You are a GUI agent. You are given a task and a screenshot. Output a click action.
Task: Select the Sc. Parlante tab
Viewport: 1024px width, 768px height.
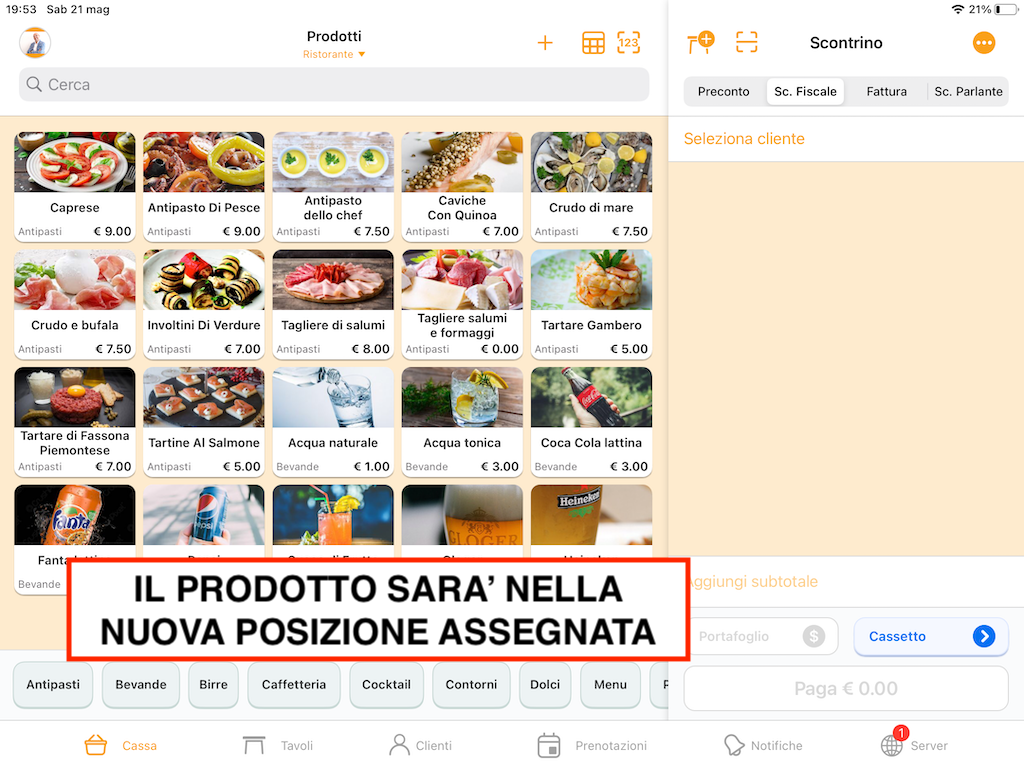[968, 91]
